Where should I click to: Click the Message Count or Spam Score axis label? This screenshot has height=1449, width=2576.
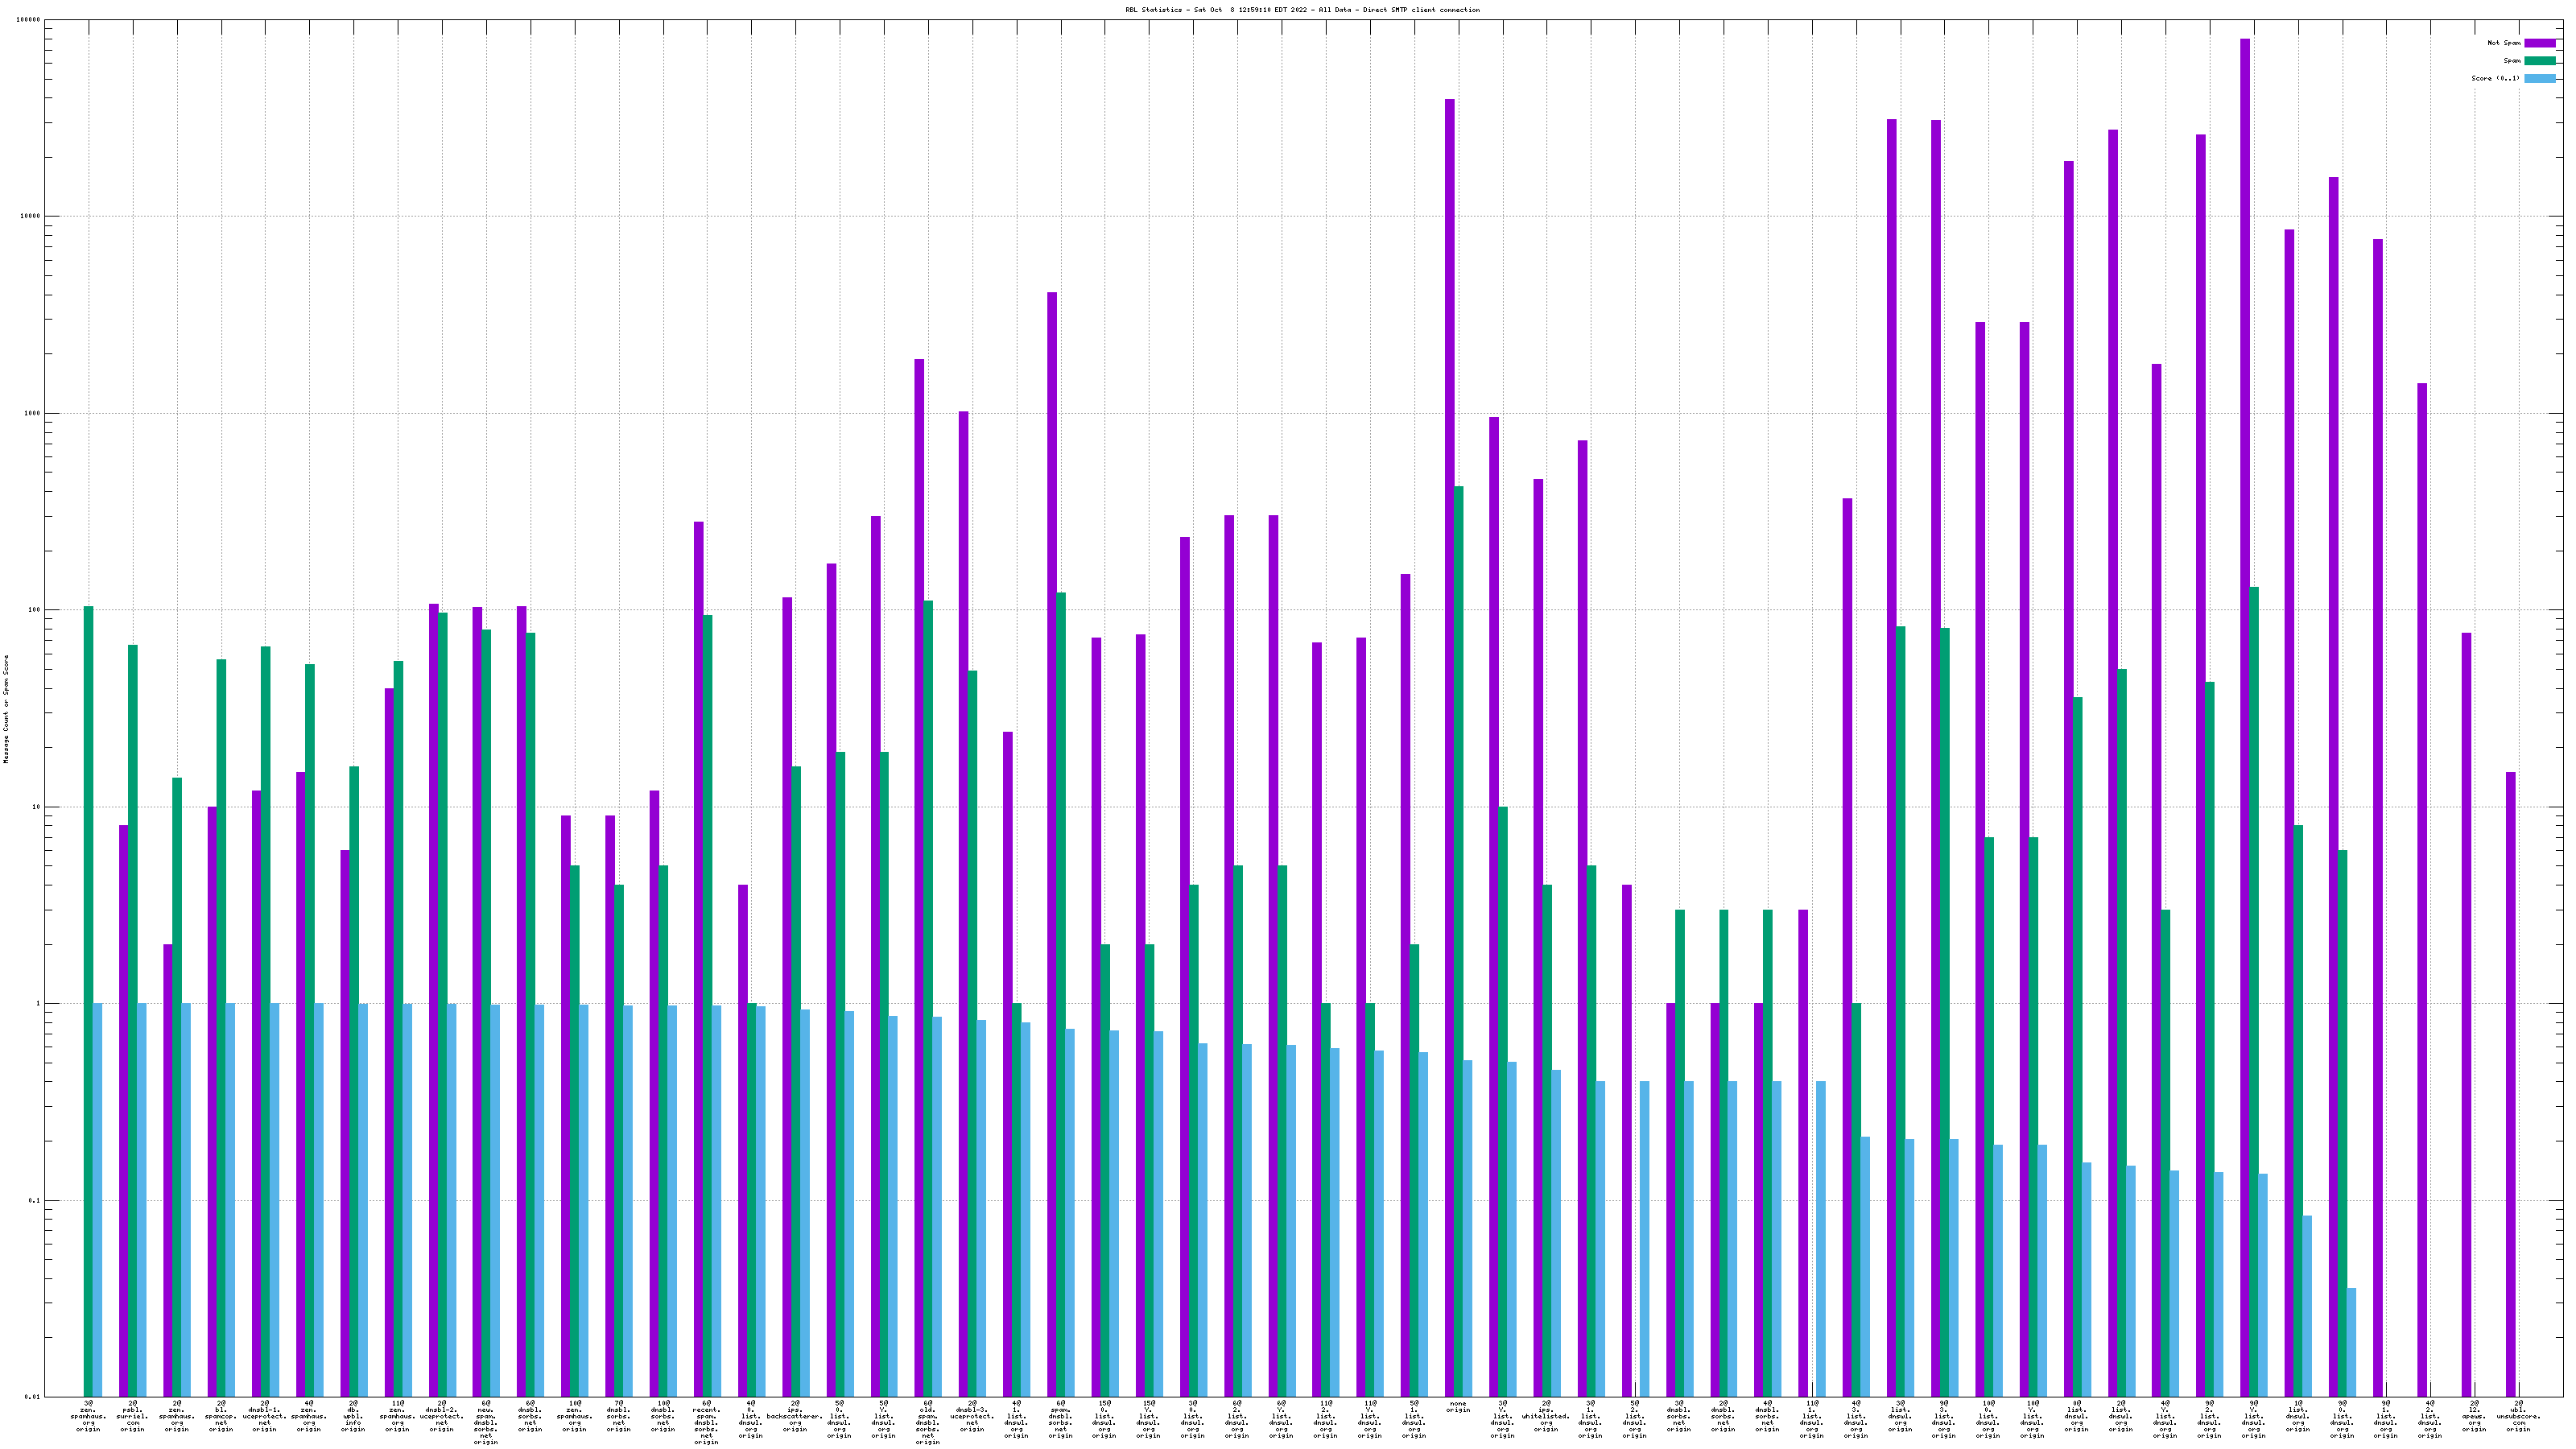[x=6, y=709]
